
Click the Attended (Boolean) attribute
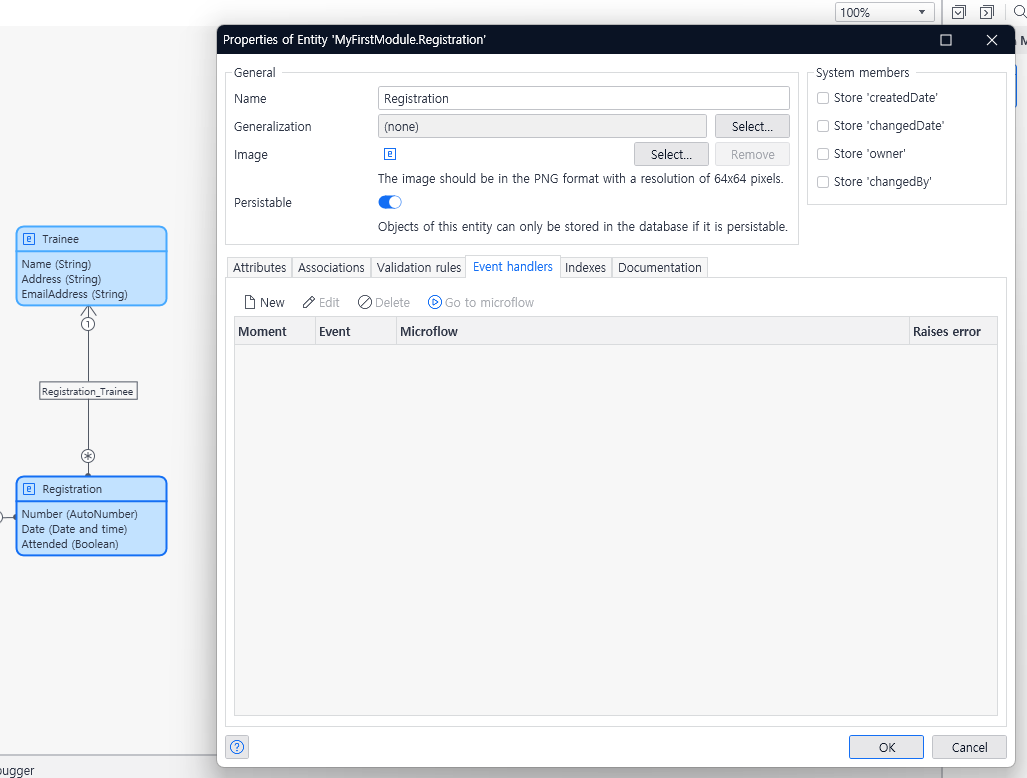pos(70,544)
